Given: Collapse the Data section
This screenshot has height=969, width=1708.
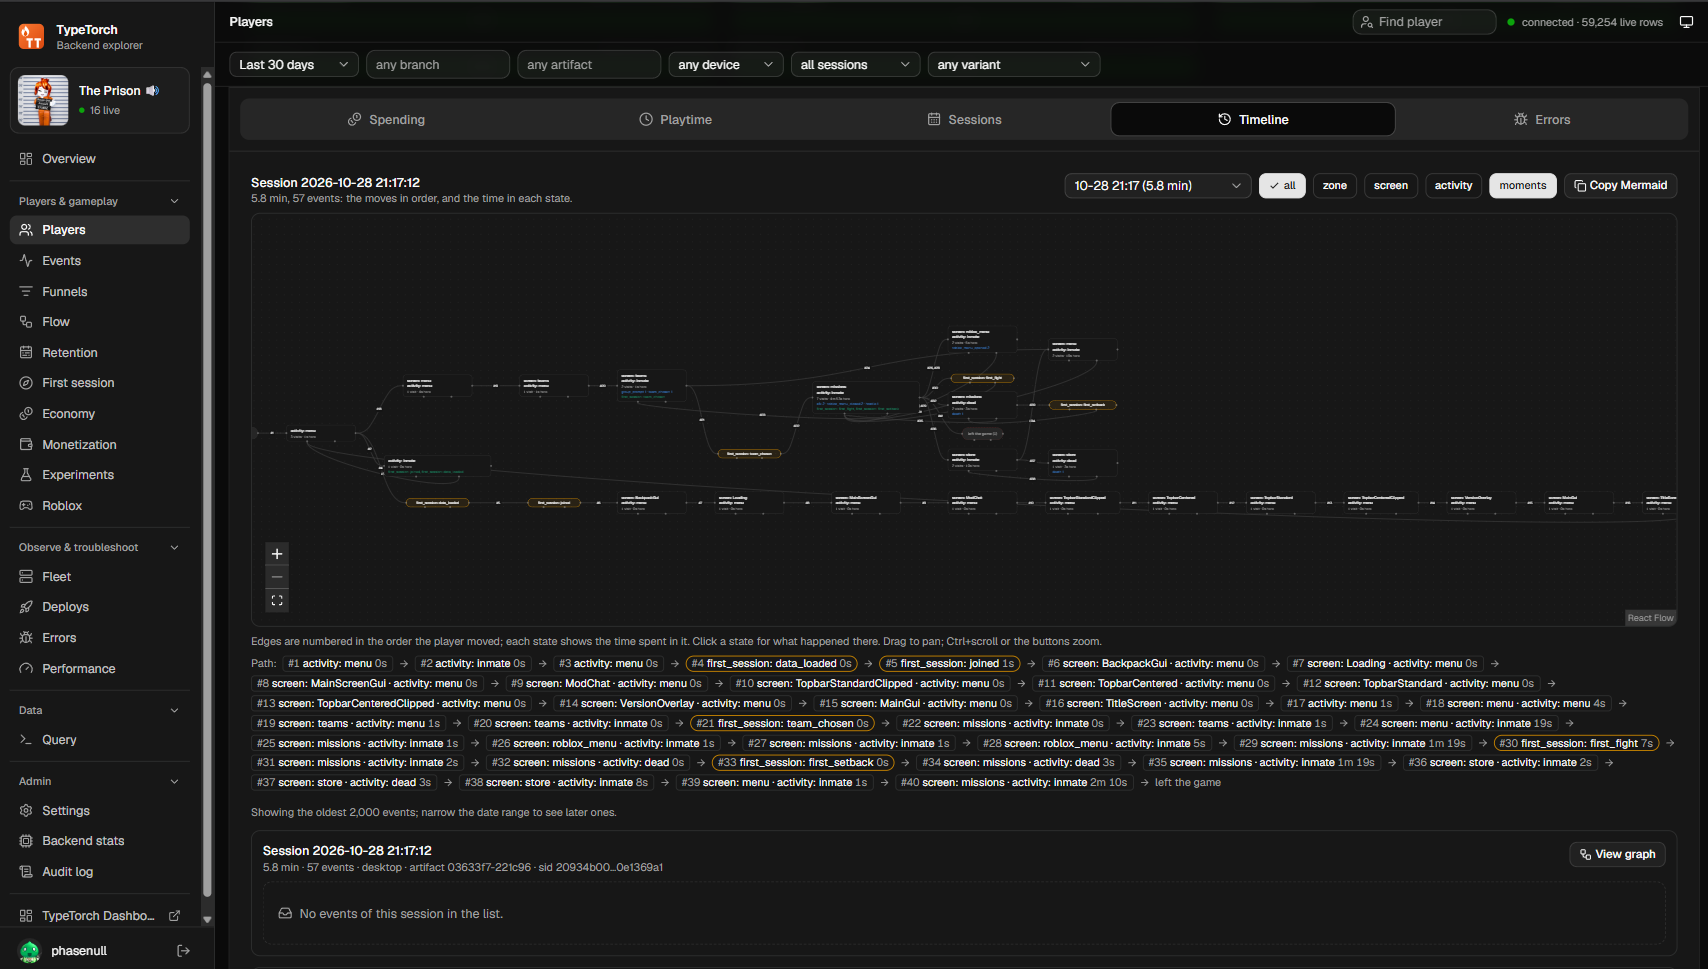Looking at the screenshot, I should click(99, 711).
